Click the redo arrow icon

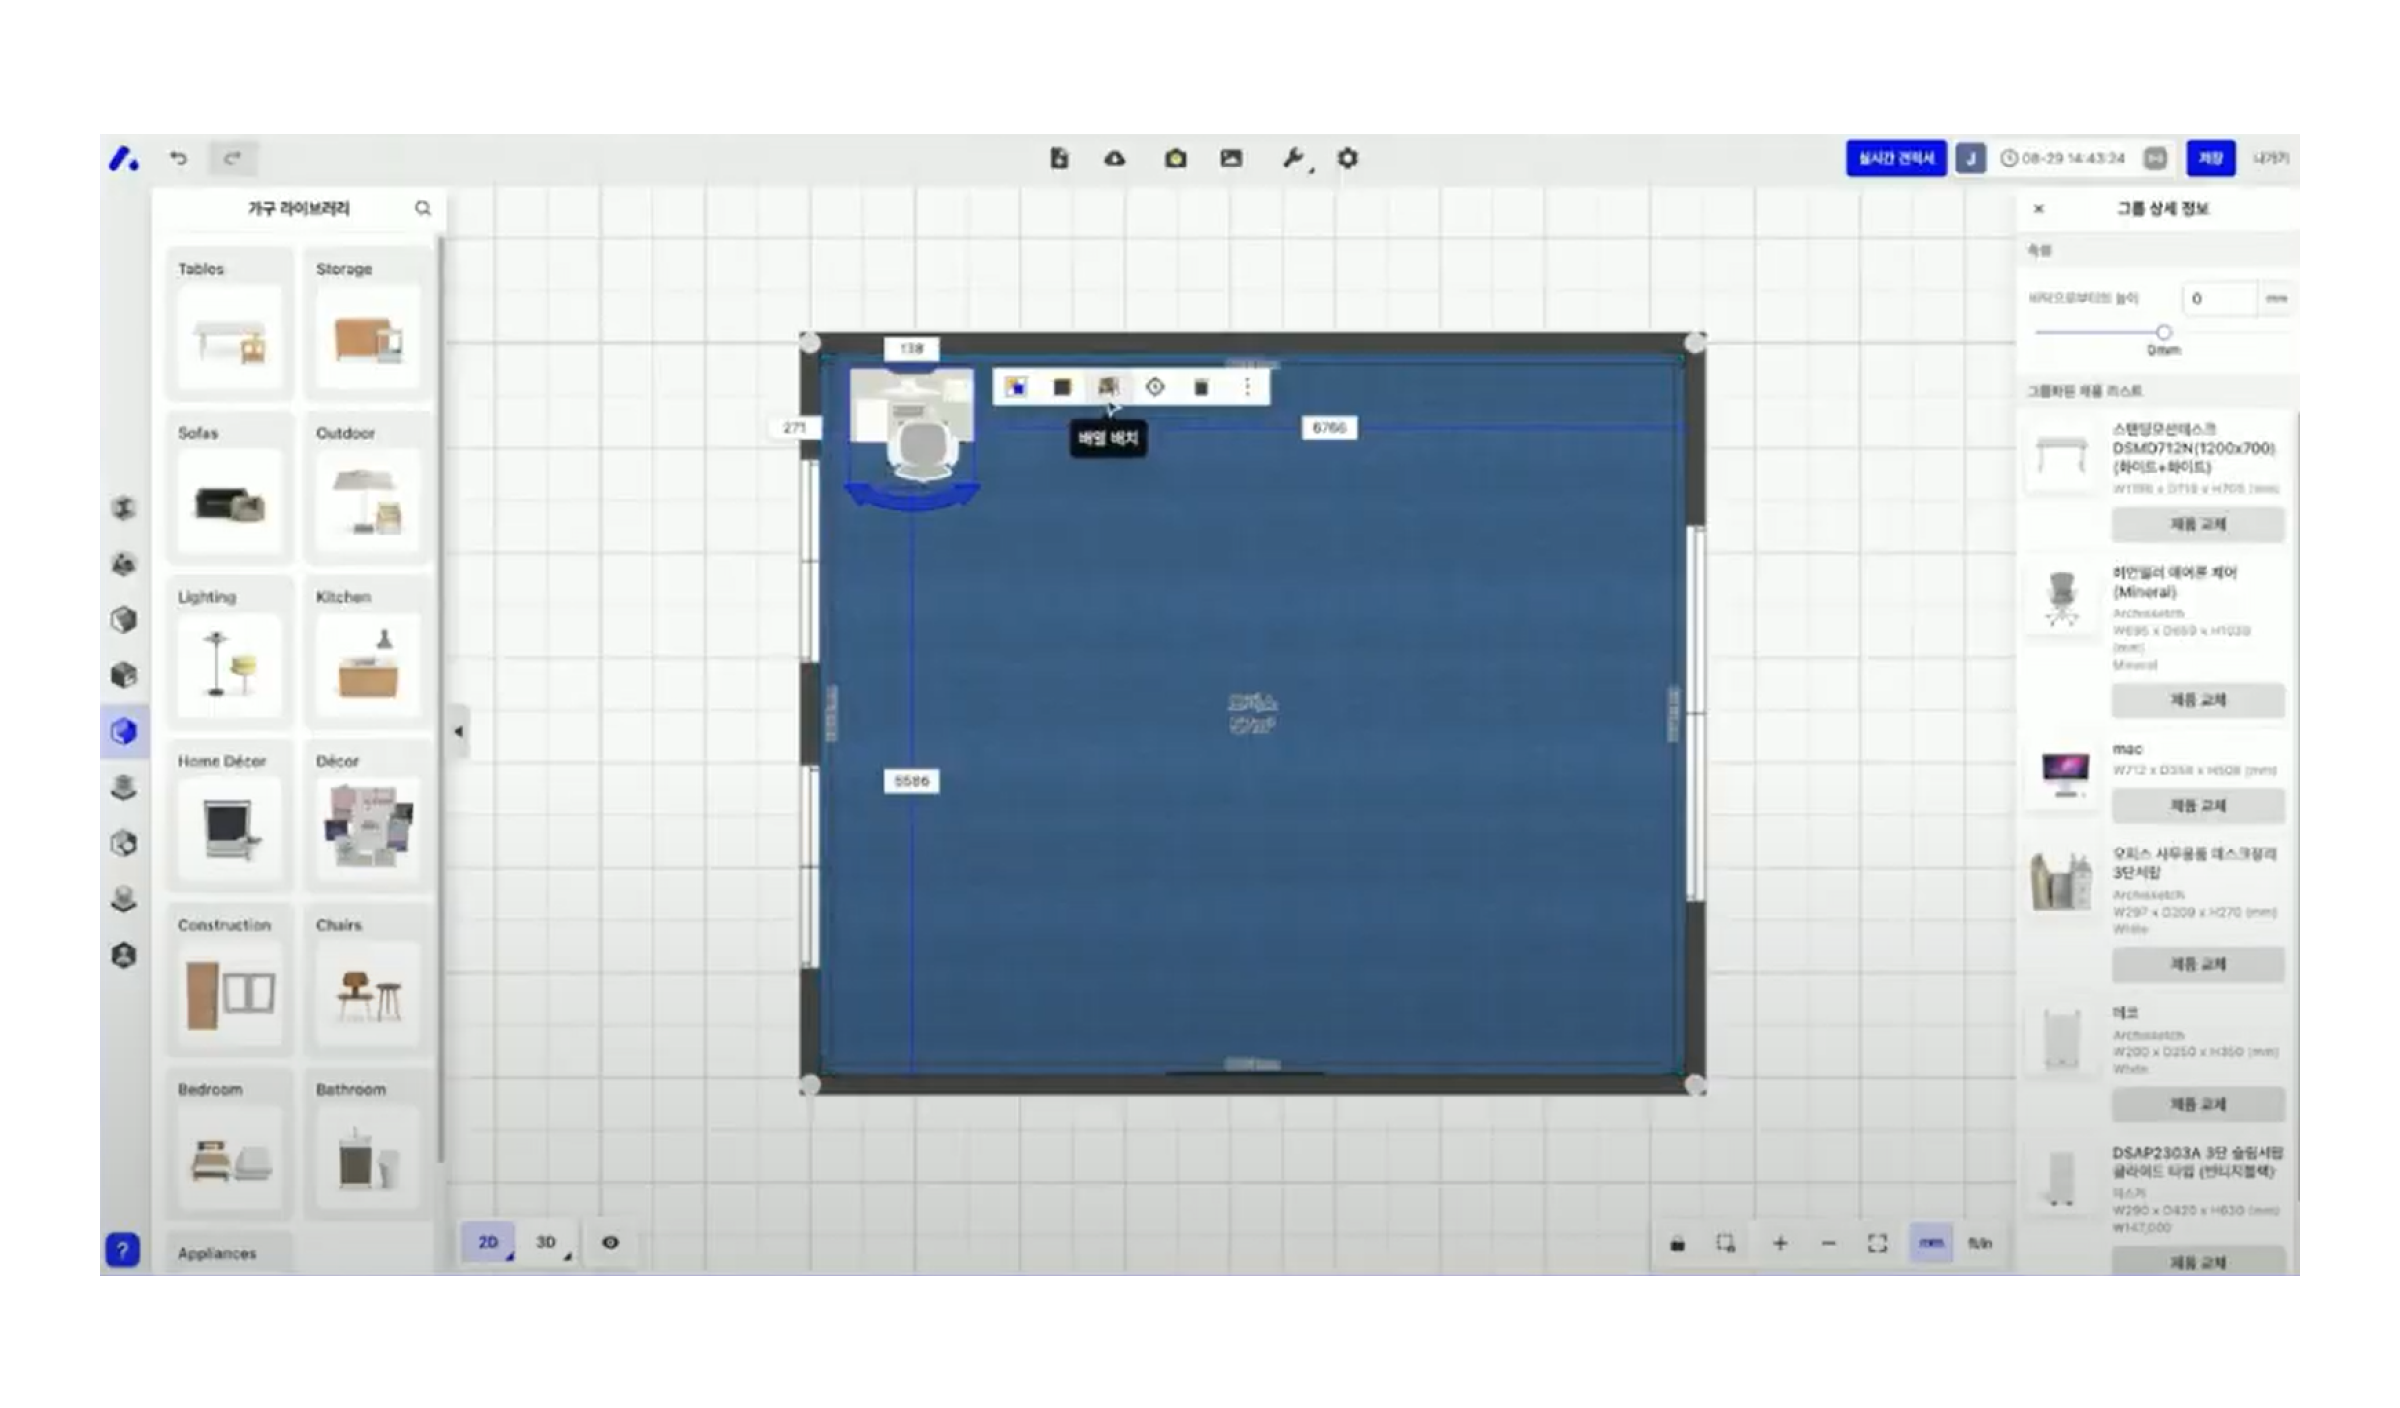pyautogui.click(x=233, y=158)
